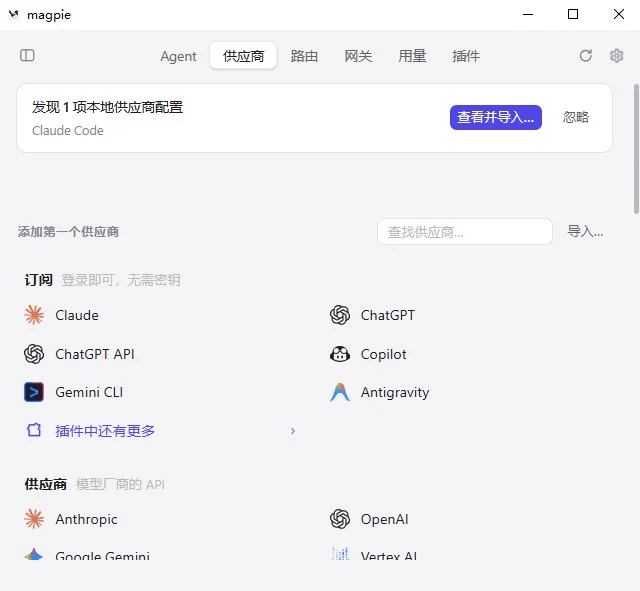Click the ChatGPT knot logo icon
This screenshot has height=591, width=640.
[x=340, y=315]
